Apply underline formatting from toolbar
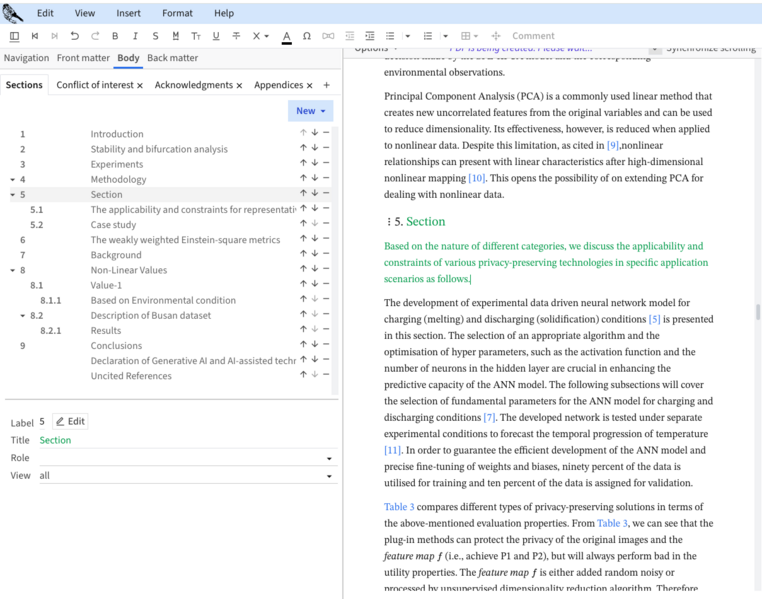This screenshot has width=762, height=599. click(215, 36)
